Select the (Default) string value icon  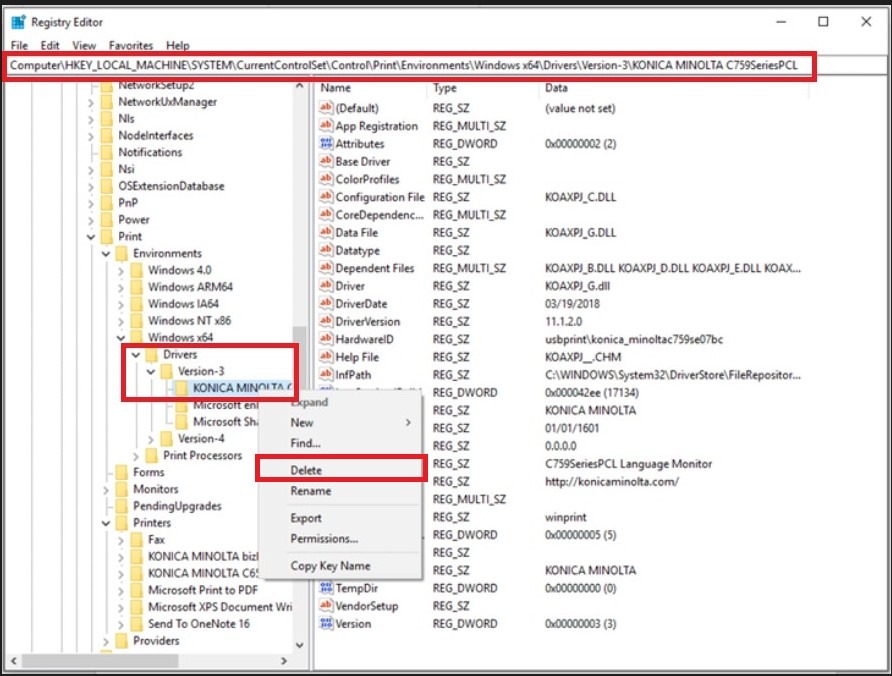point(326,108)
